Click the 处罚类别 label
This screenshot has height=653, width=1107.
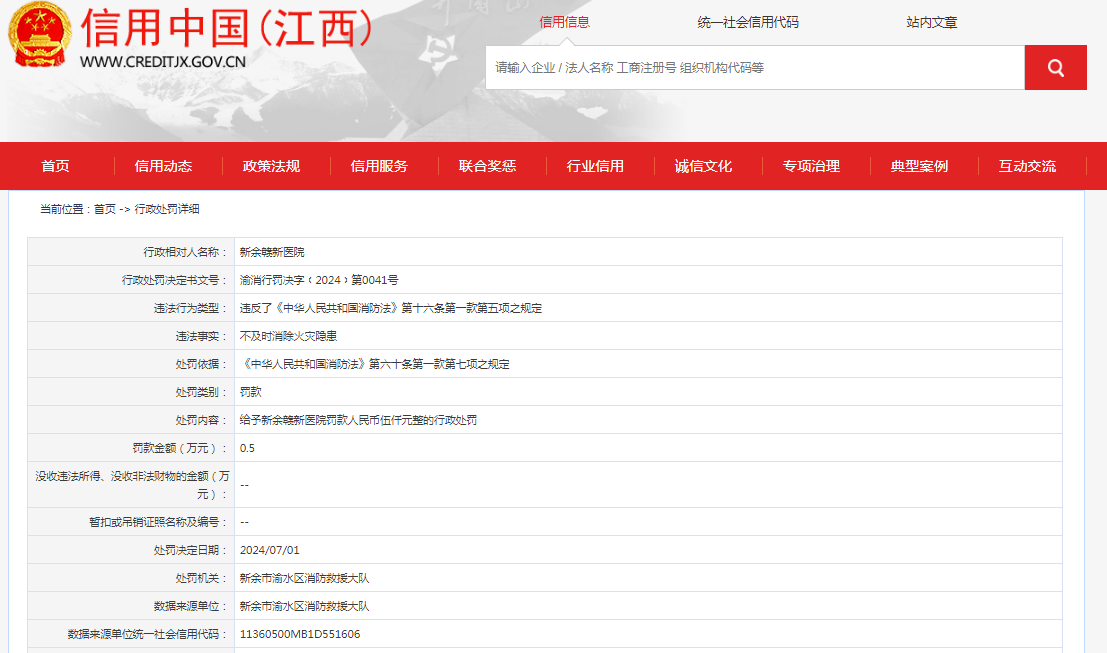pos(202,392)
